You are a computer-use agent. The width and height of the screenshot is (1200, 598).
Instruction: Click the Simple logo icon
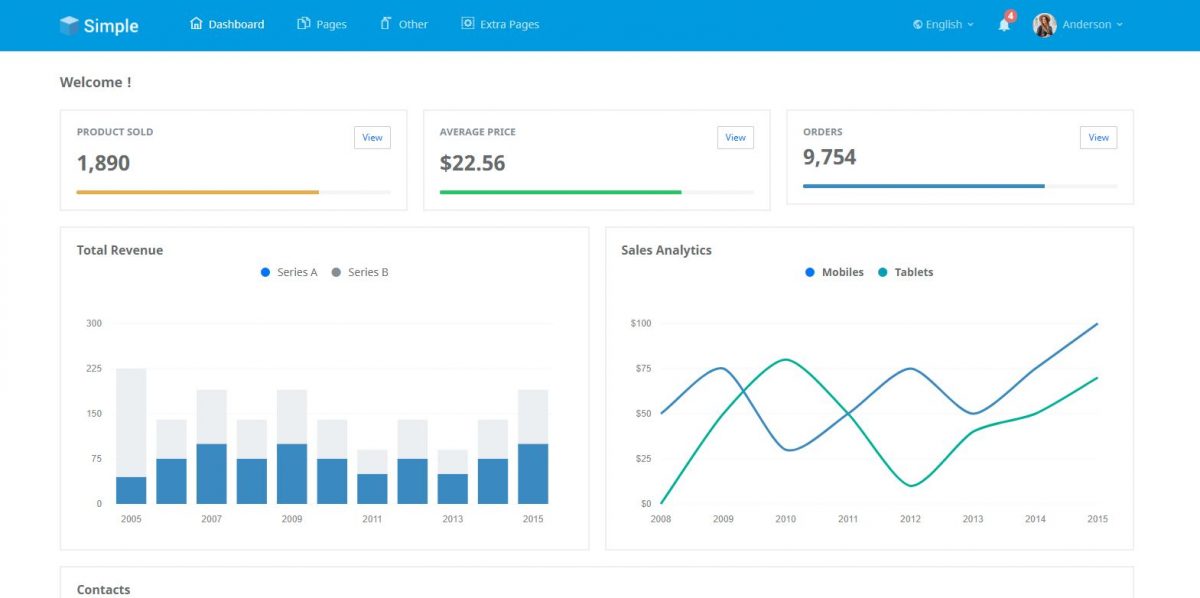point(70,24)
